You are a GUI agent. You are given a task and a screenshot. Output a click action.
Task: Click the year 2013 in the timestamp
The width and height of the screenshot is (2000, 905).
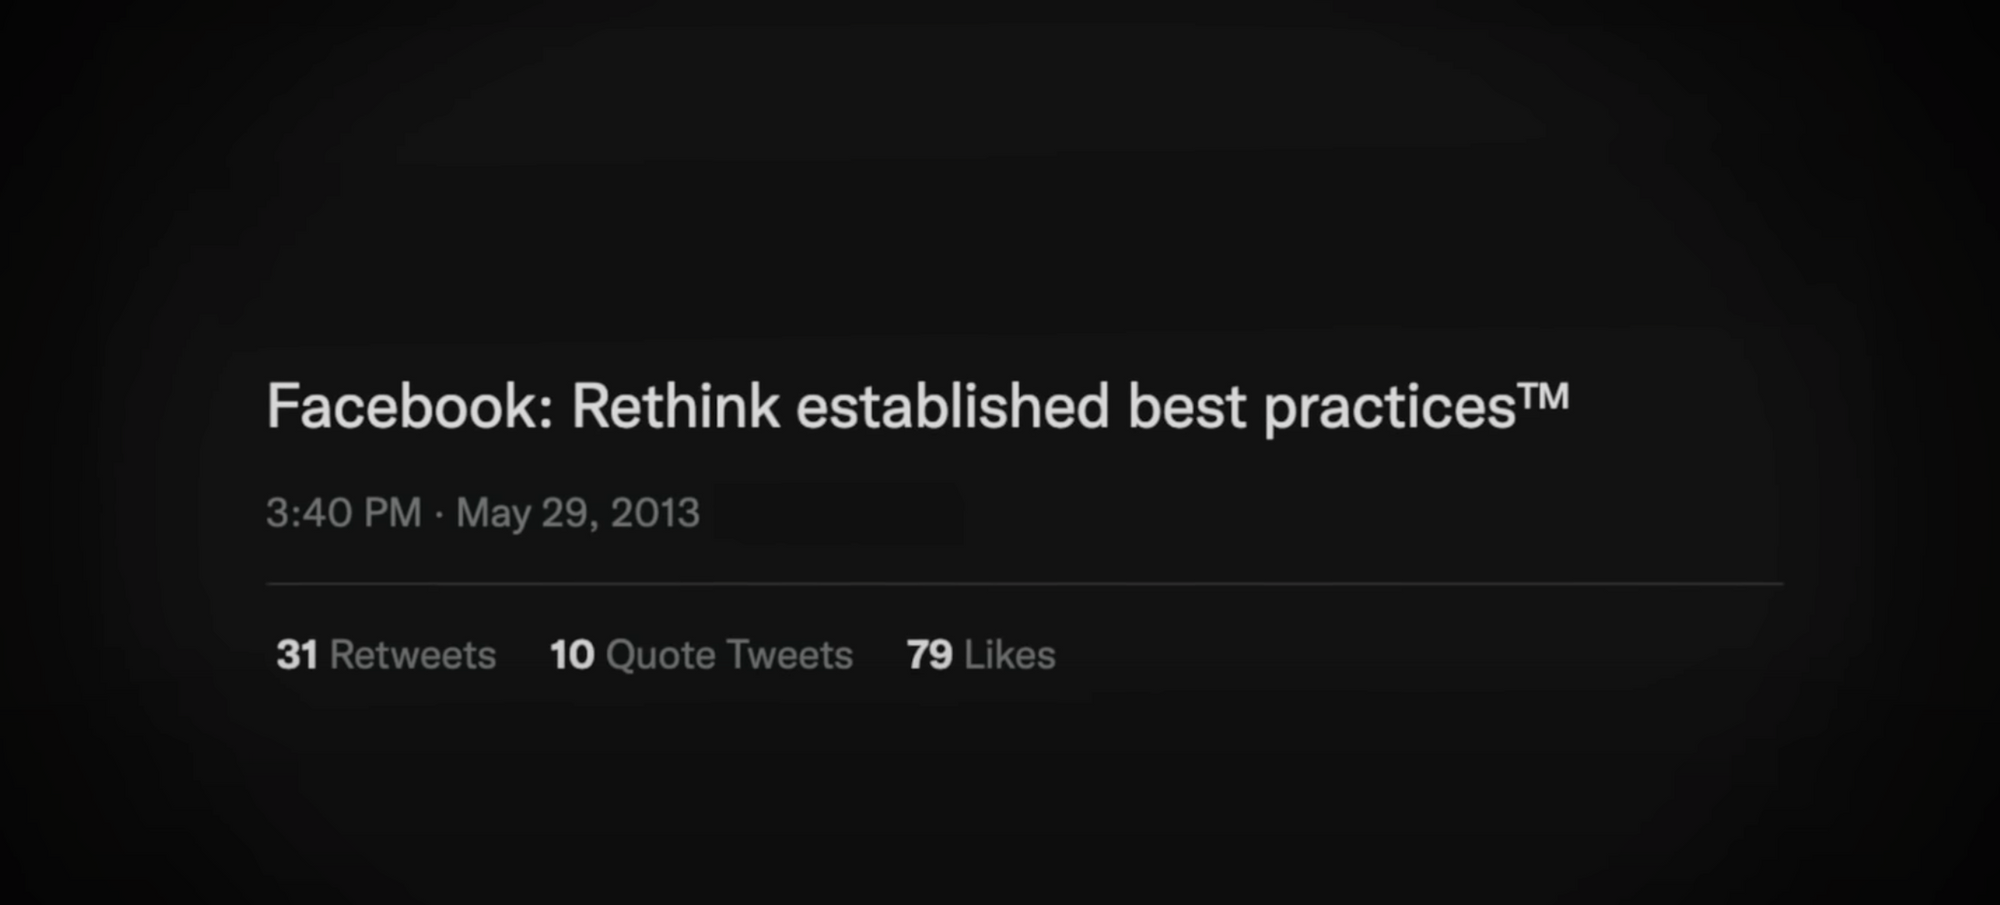[655, 513]
